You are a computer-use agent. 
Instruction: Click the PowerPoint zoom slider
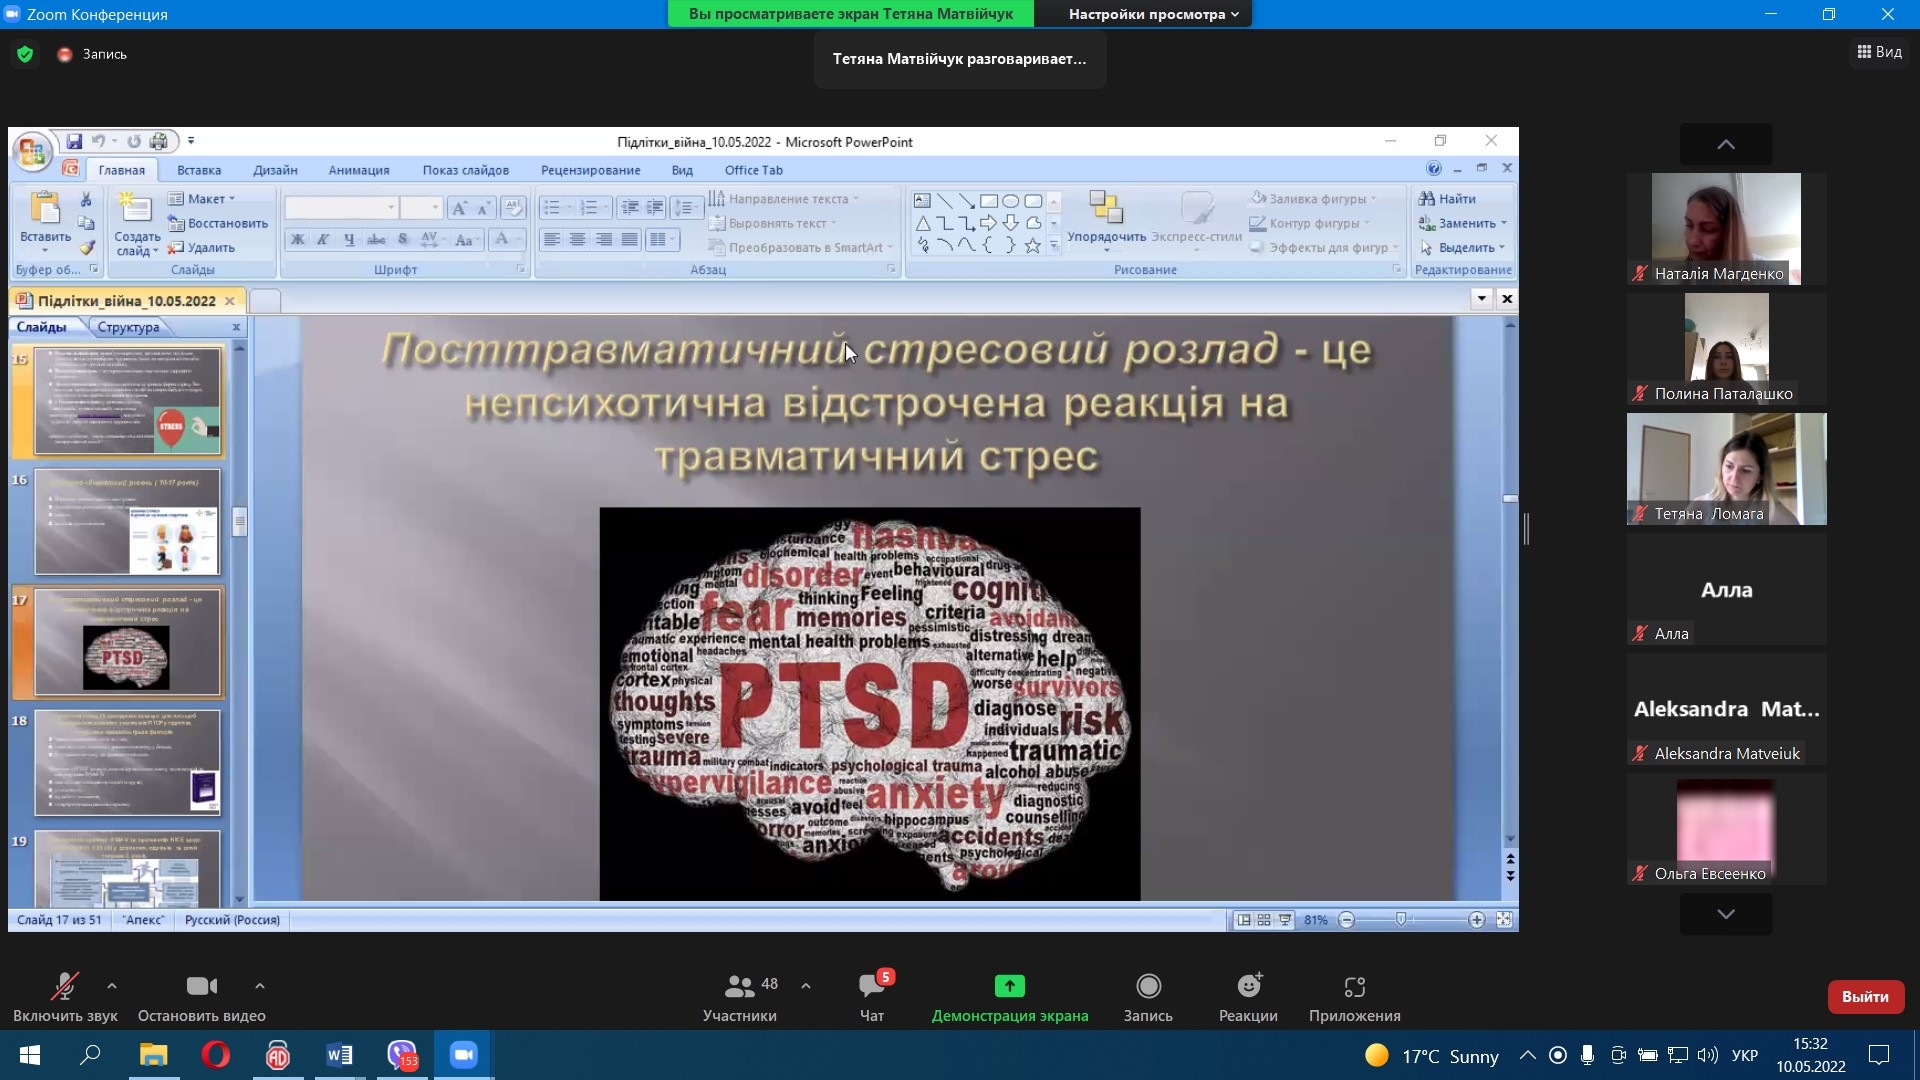point(1401,919)
